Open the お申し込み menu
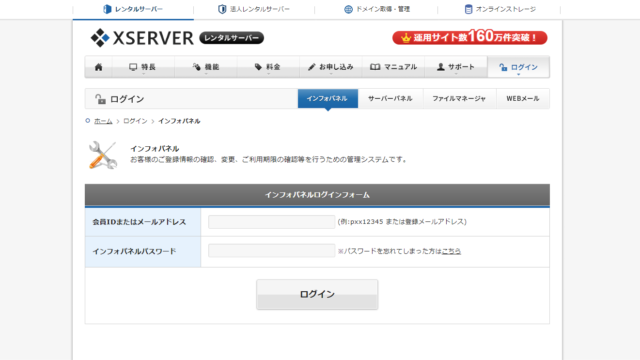This screenshot has width=640, height=360. [x=331, y=67]
